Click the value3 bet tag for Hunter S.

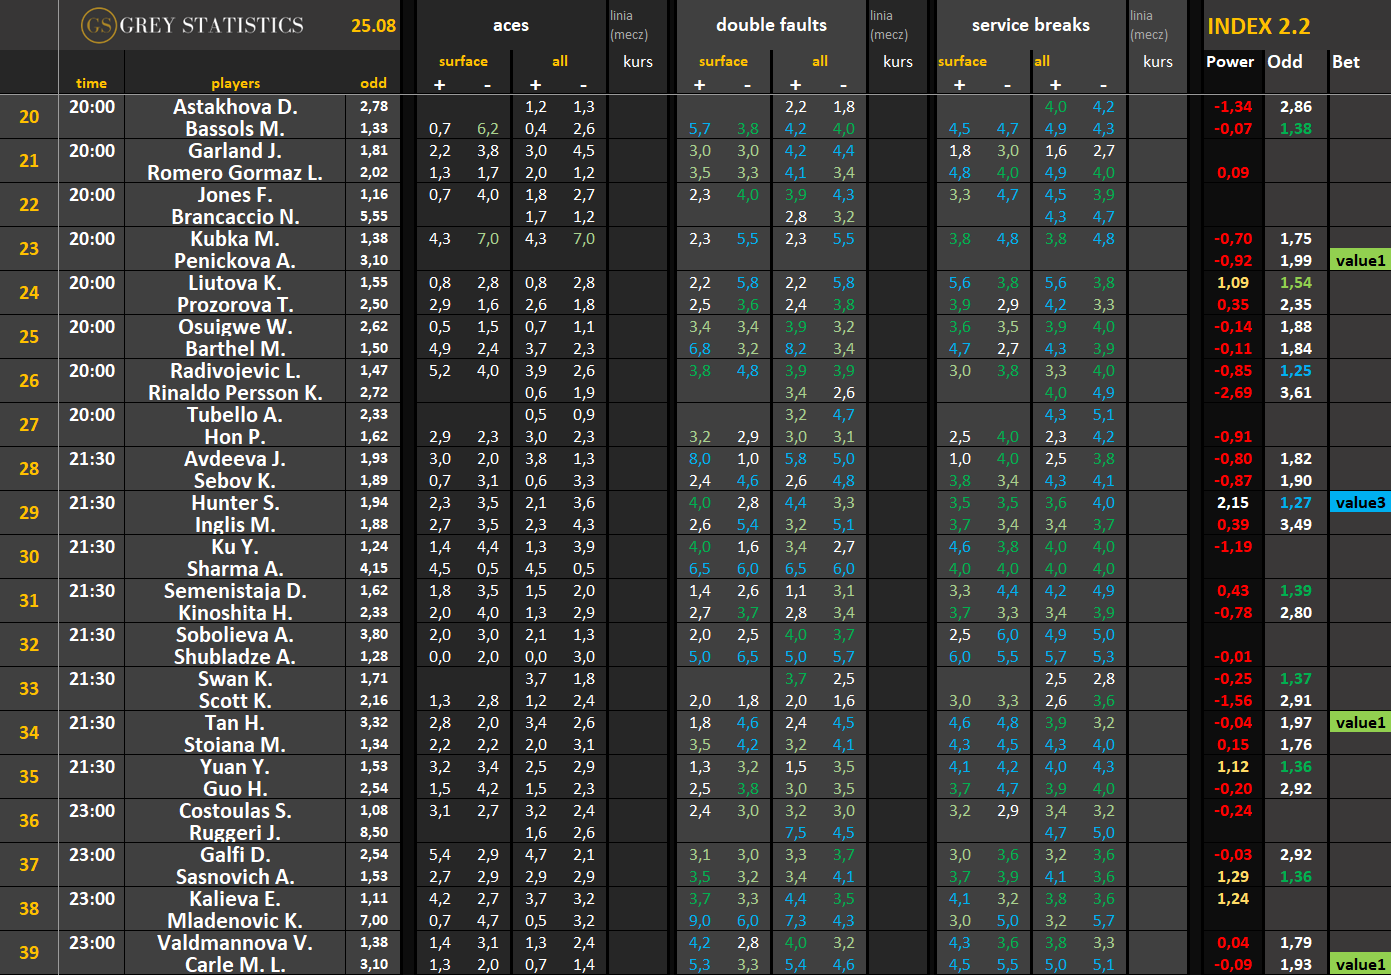1360,503
